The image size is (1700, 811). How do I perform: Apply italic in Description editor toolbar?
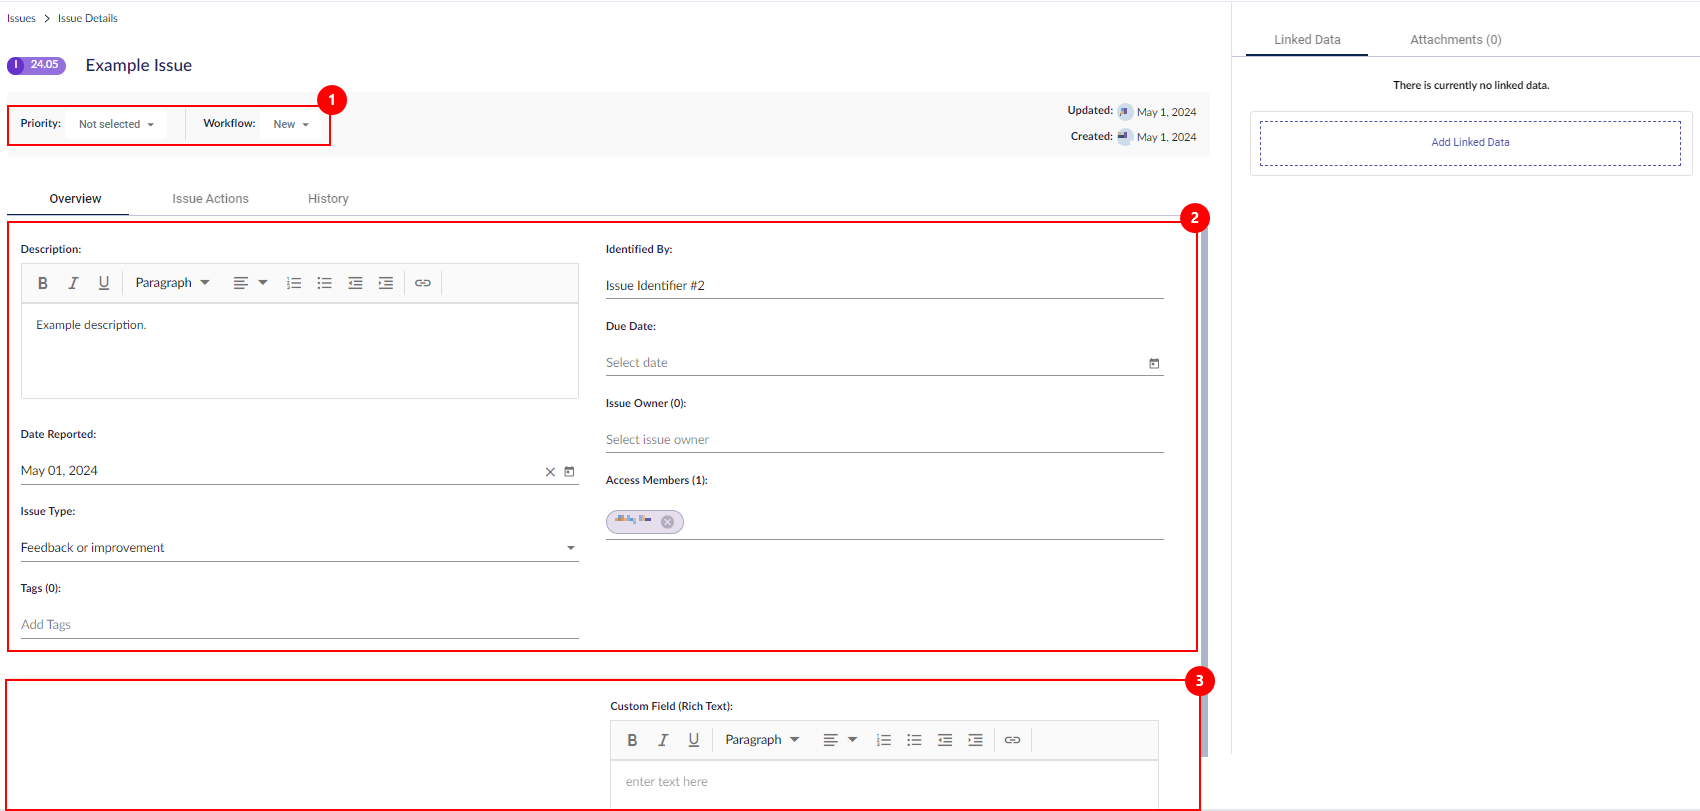(73, 283)
